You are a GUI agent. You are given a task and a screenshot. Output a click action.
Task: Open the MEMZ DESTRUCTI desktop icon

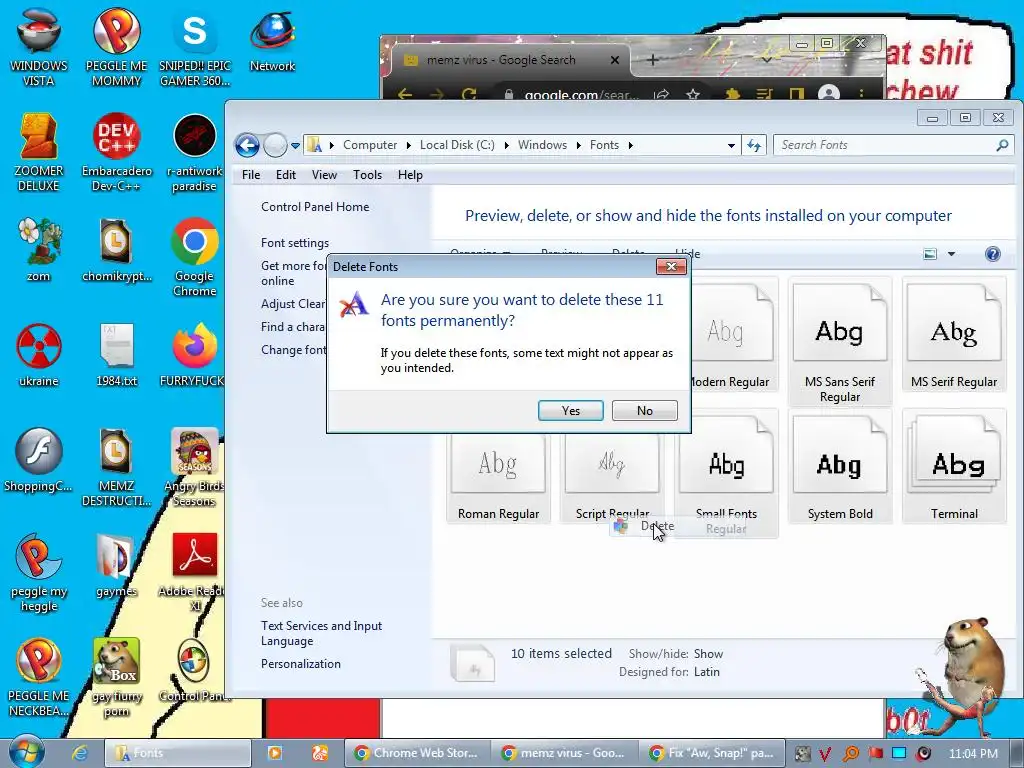click(x=116, y=467)
